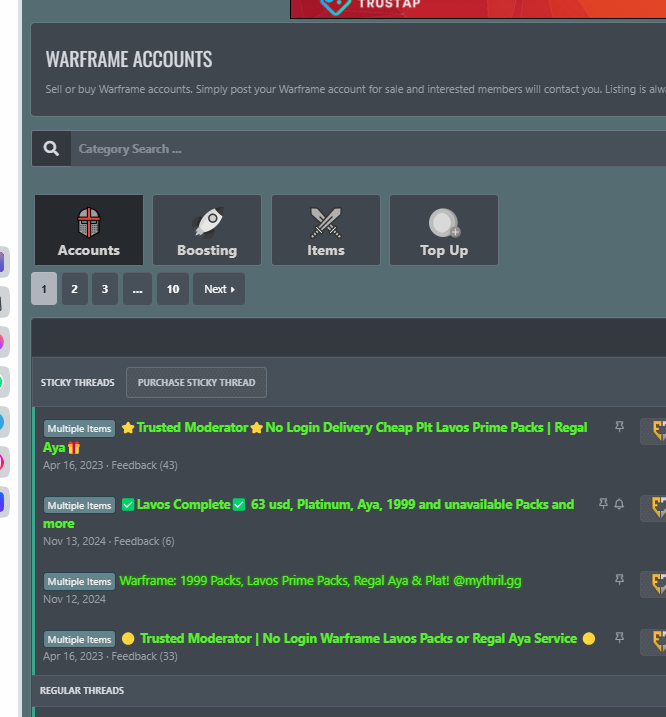666x717 pixels.
Task: Click Purchase Sticky Thread button
Action: pyautogui.click(x=196, y=382)
